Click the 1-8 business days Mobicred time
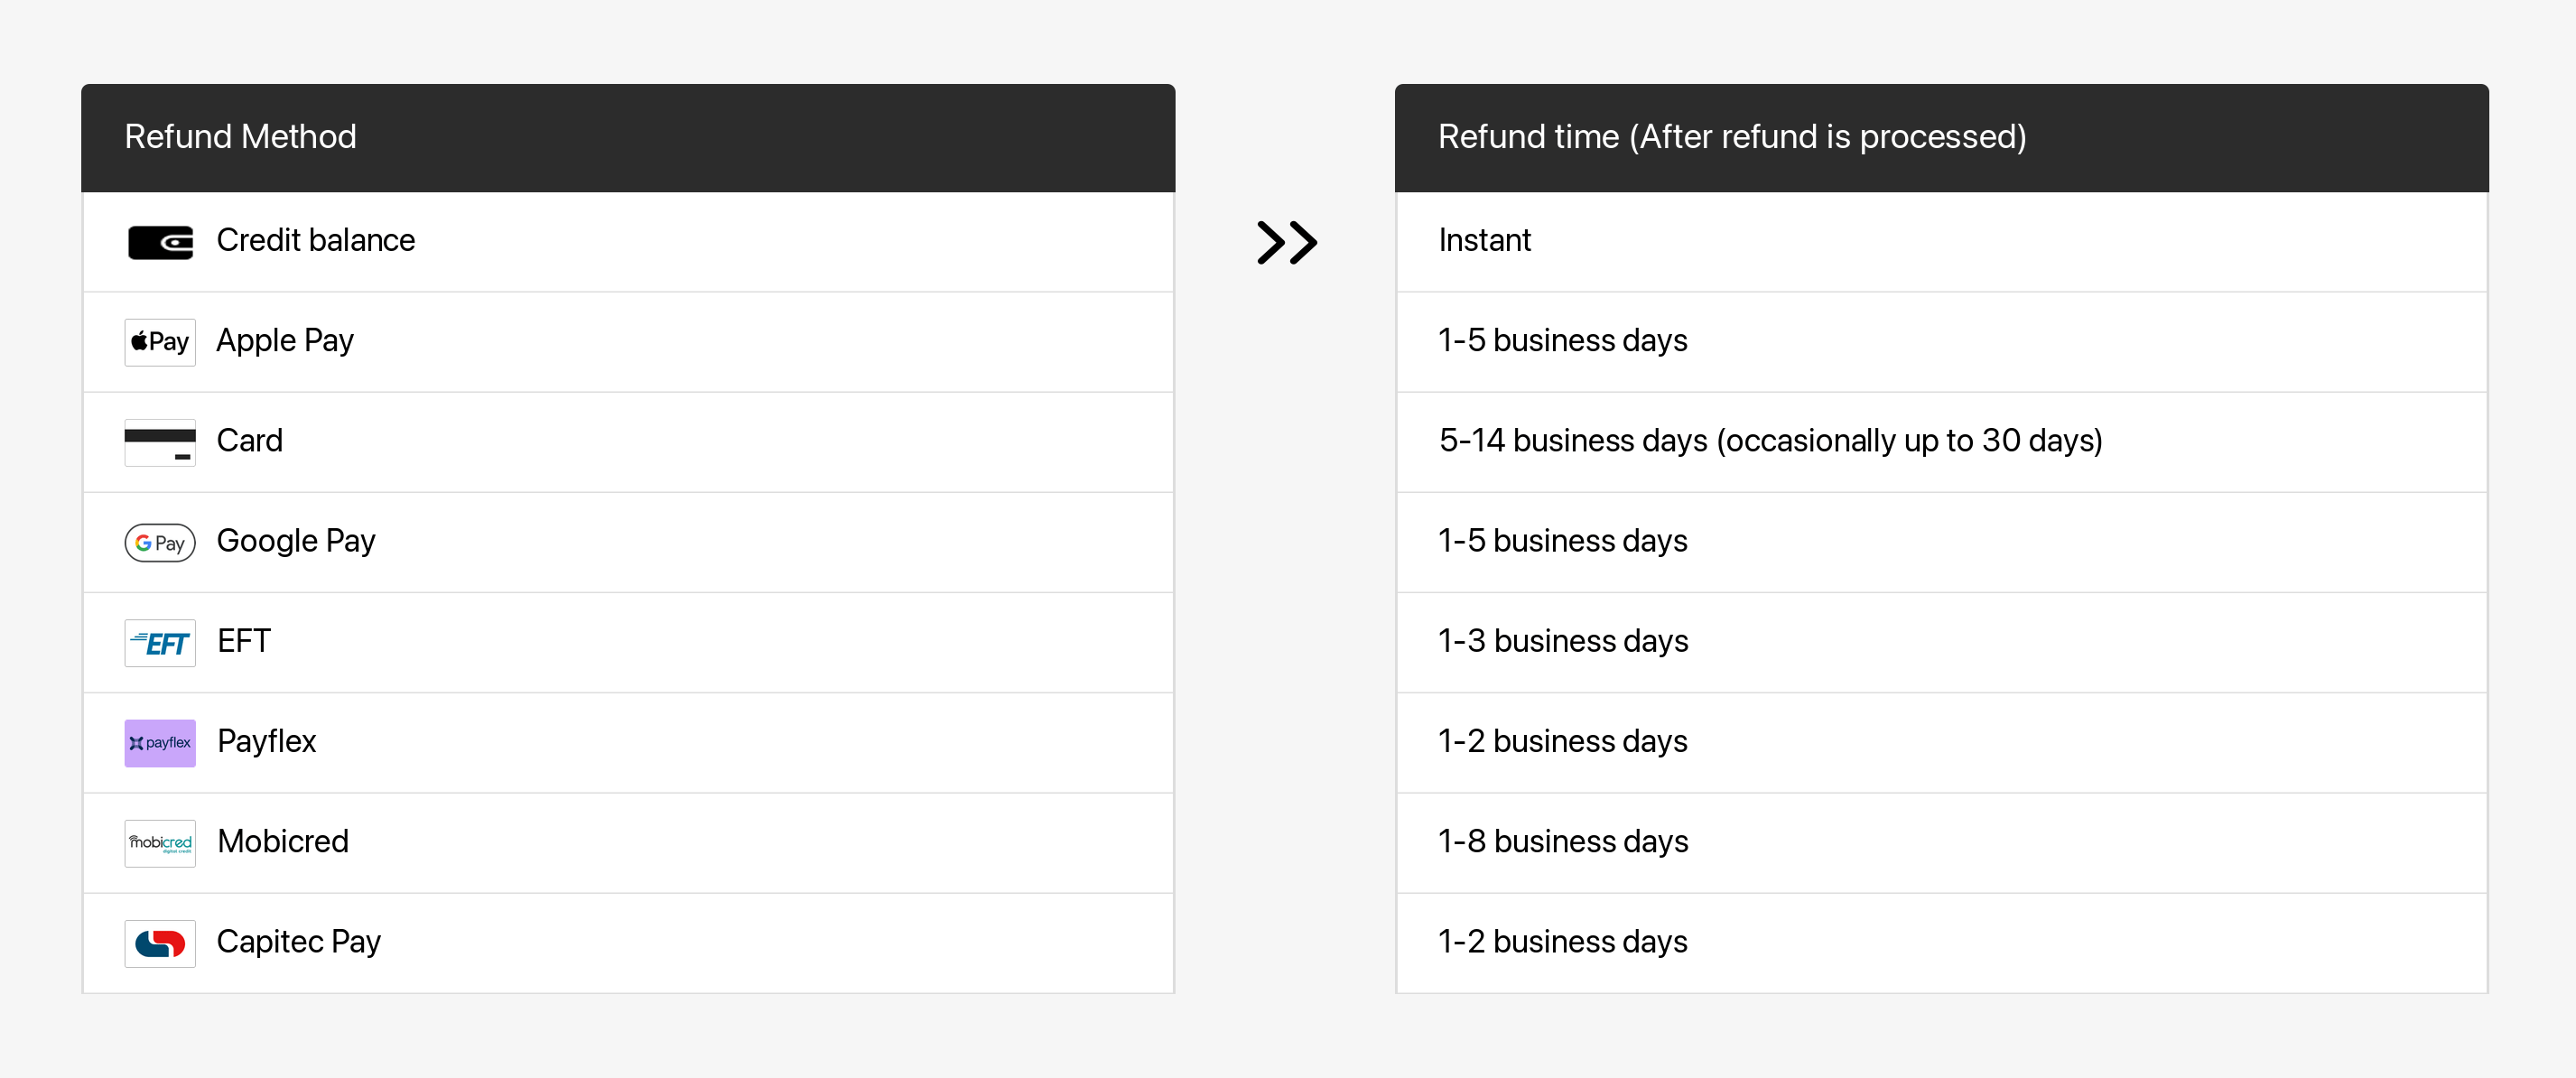This screenshot has height=1078, width=2576. click(x=1562, y=841)
